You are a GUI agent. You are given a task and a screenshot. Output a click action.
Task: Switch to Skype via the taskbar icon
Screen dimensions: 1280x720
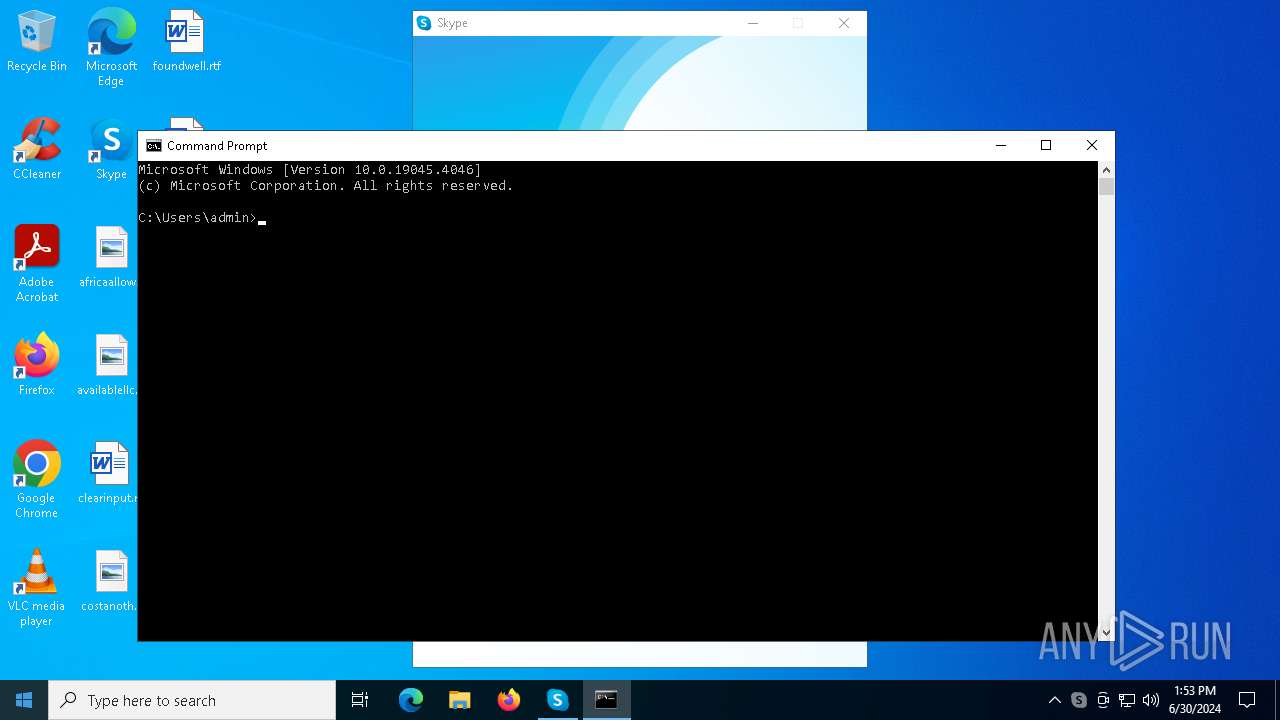click(558, 700)
